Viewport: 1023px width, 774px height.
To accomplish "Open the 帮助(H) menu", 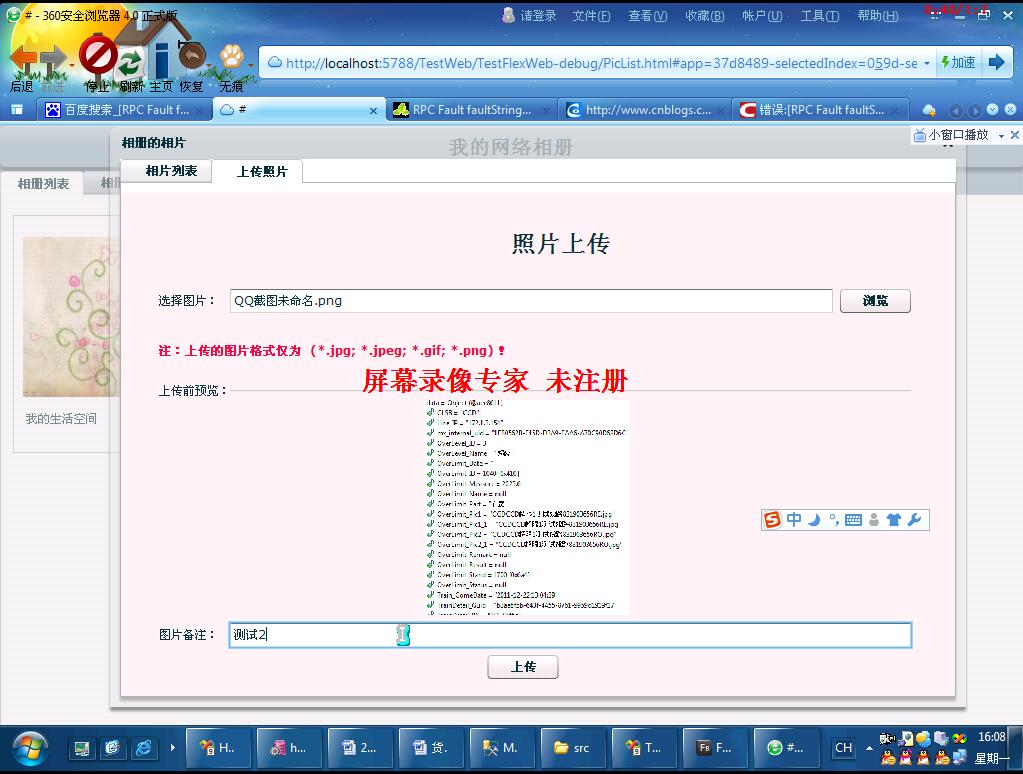I will (x=878, y=16).
